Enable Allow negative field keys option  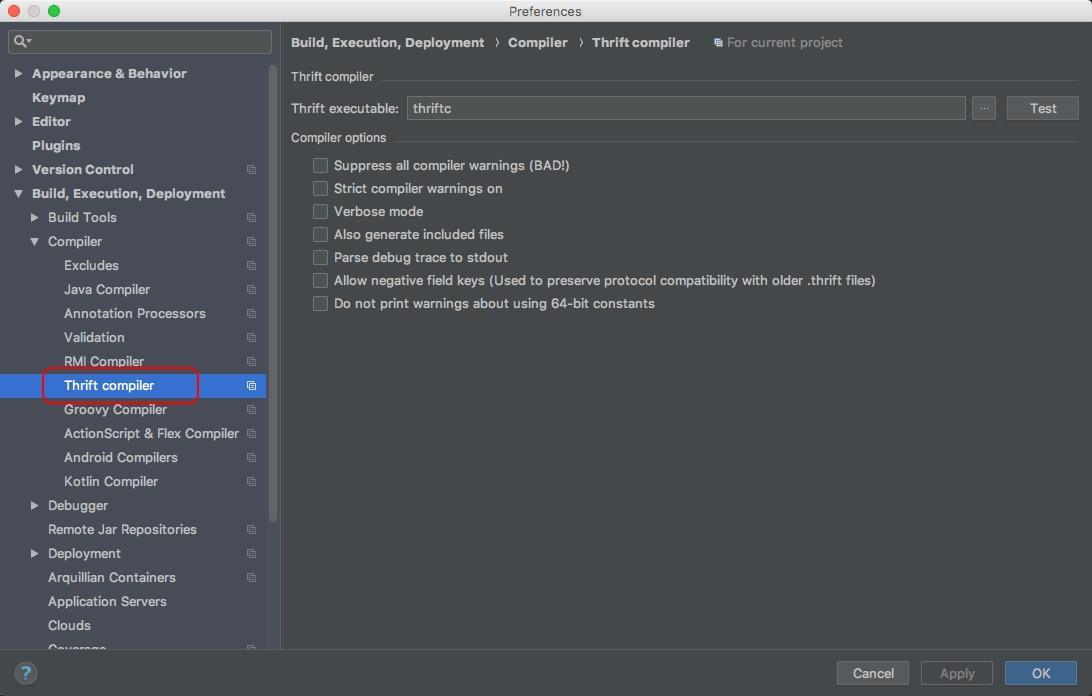coord(320,280)
